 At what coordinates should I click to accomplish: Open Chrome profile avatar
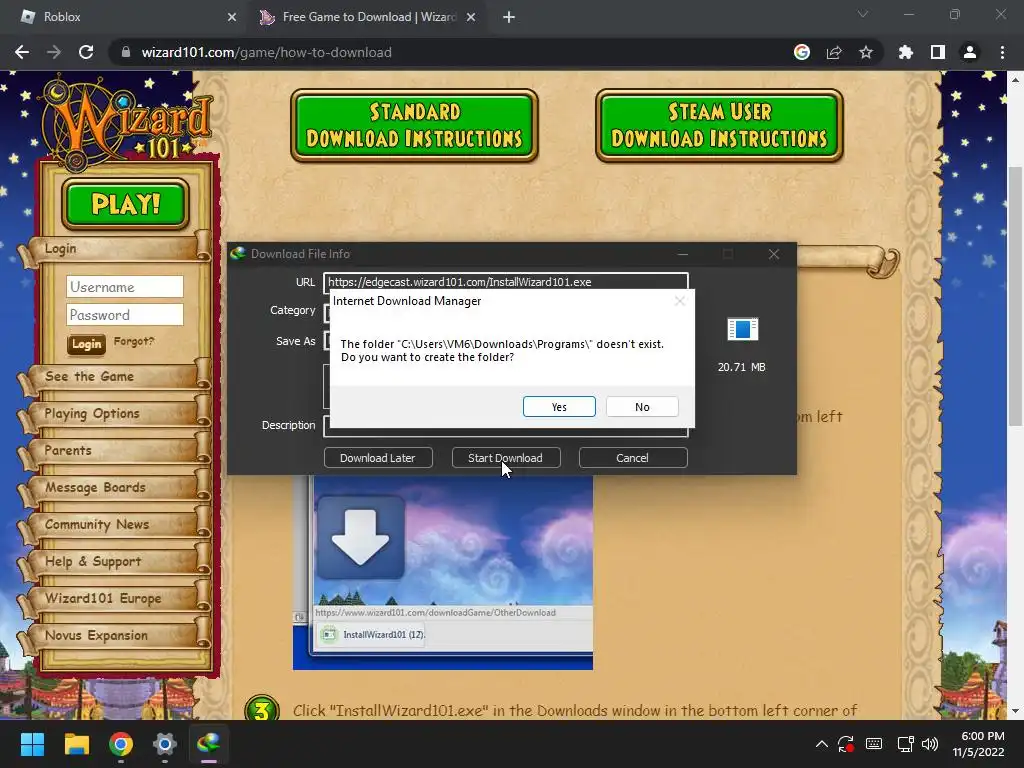coord(970,52)
